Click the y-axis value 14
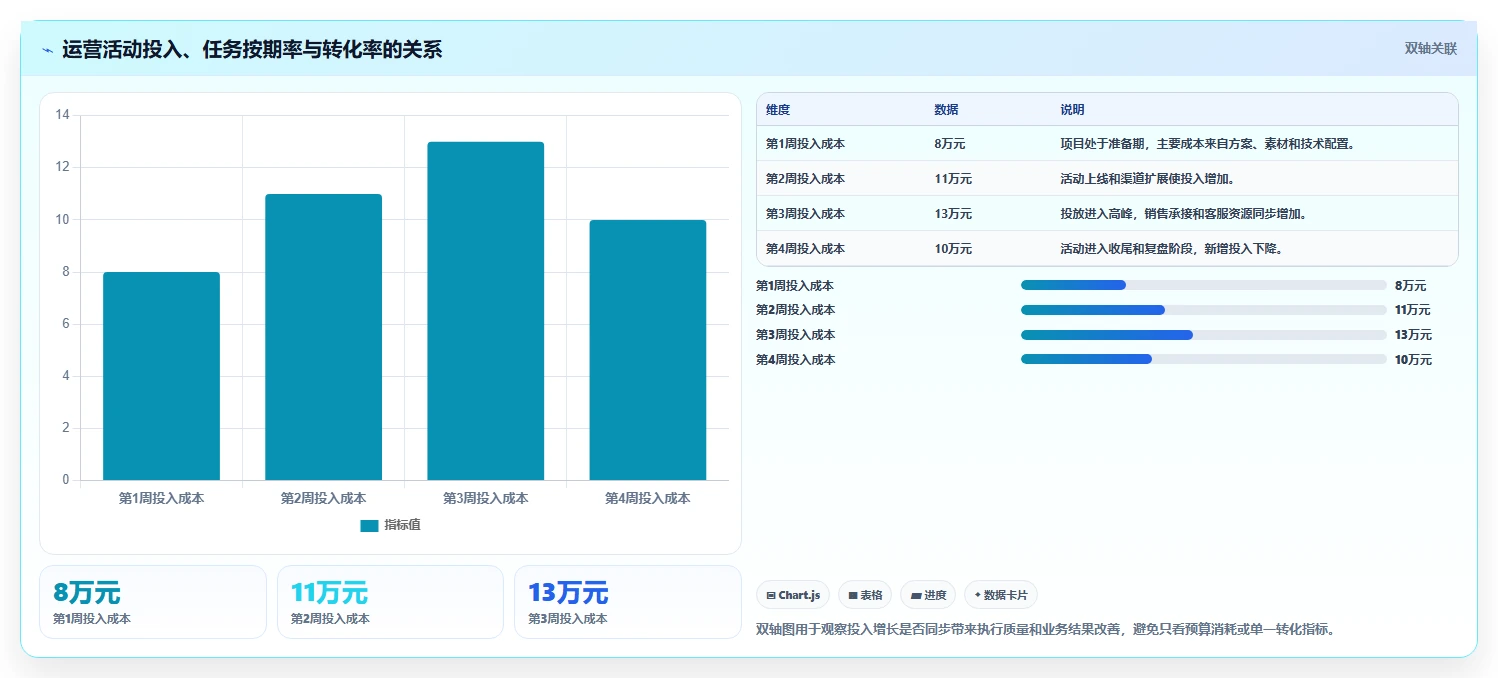 click(62, 115)
